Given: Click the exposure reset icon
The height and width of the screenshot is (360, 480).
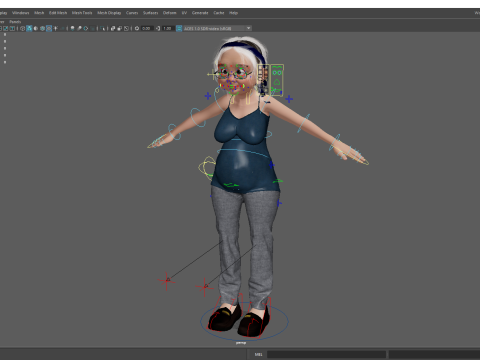Looking at the screenshot, I should 137,28.
